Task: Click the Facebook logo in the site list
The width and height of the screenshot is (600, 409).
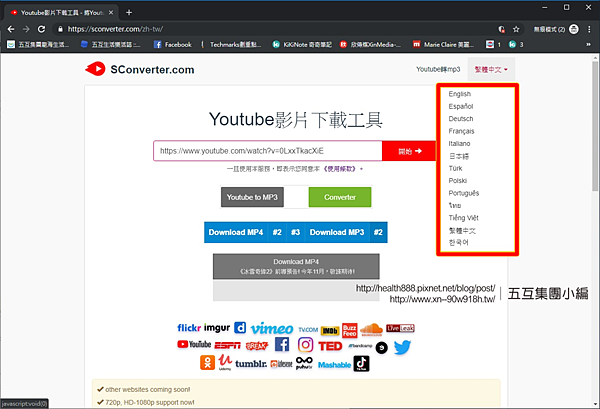Action: [282, 344]
